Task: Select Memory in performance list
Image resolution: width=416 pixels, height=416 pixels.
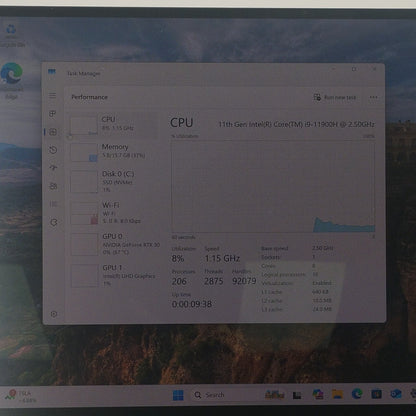Action: [x=114, y=152]
